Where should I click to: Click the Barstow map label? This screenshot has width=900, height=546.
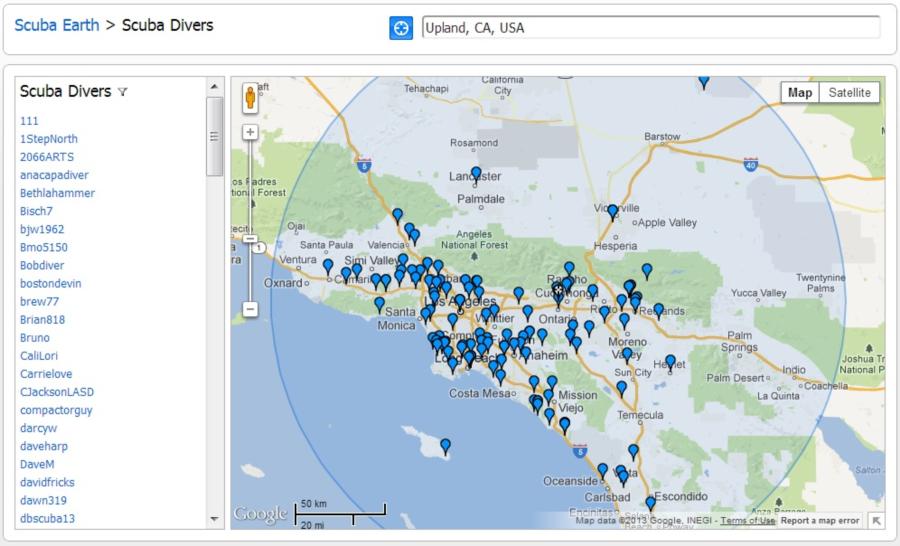tap(662, 137)
